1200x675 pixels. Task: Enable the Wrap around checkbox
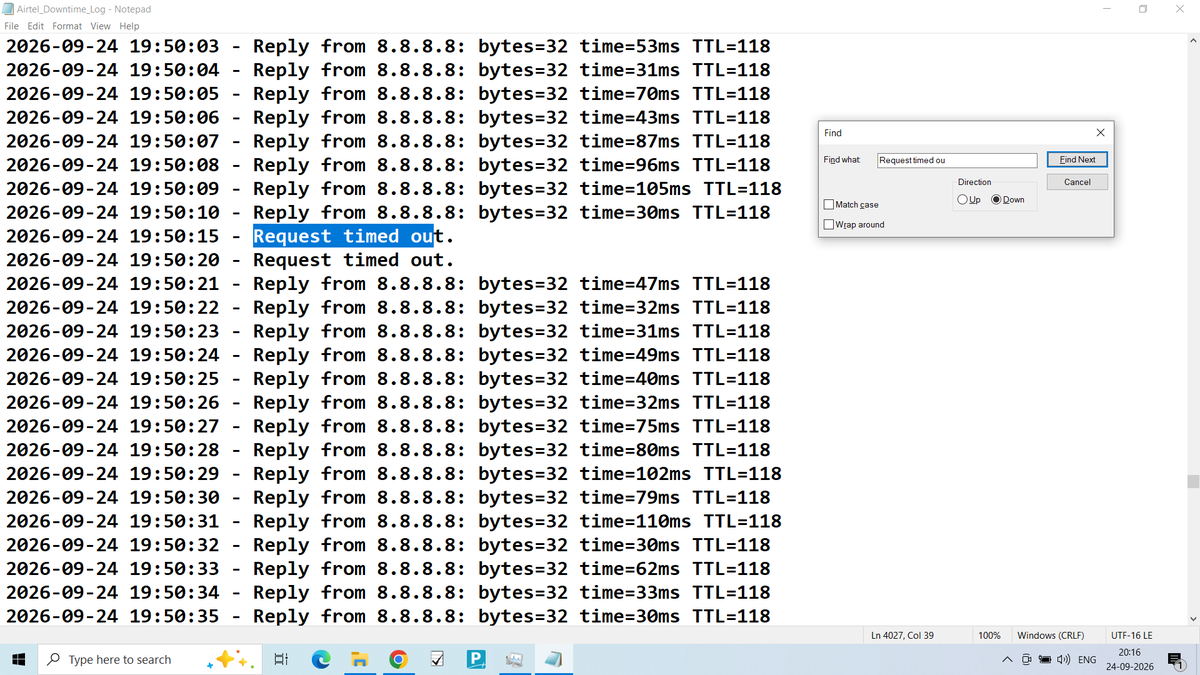pos(829,224)
